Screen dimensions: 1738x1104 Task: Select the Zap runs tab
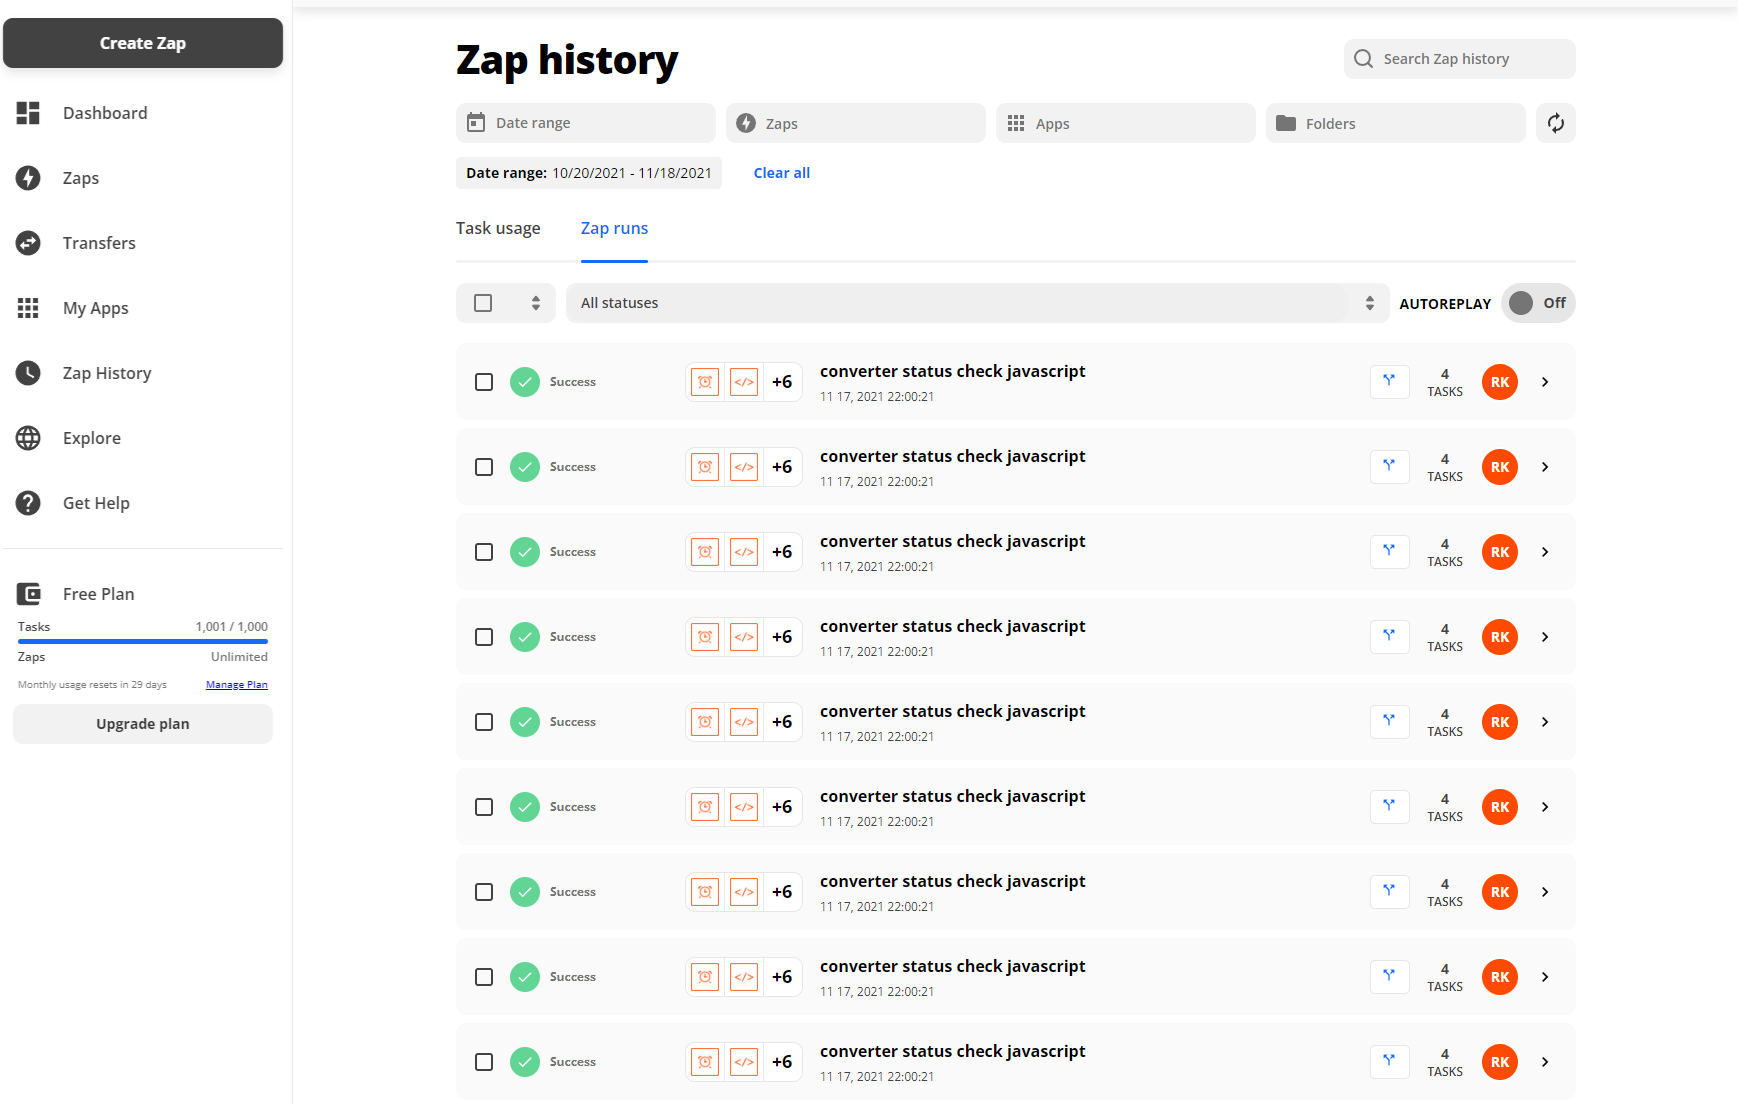[x=614, y=228]
